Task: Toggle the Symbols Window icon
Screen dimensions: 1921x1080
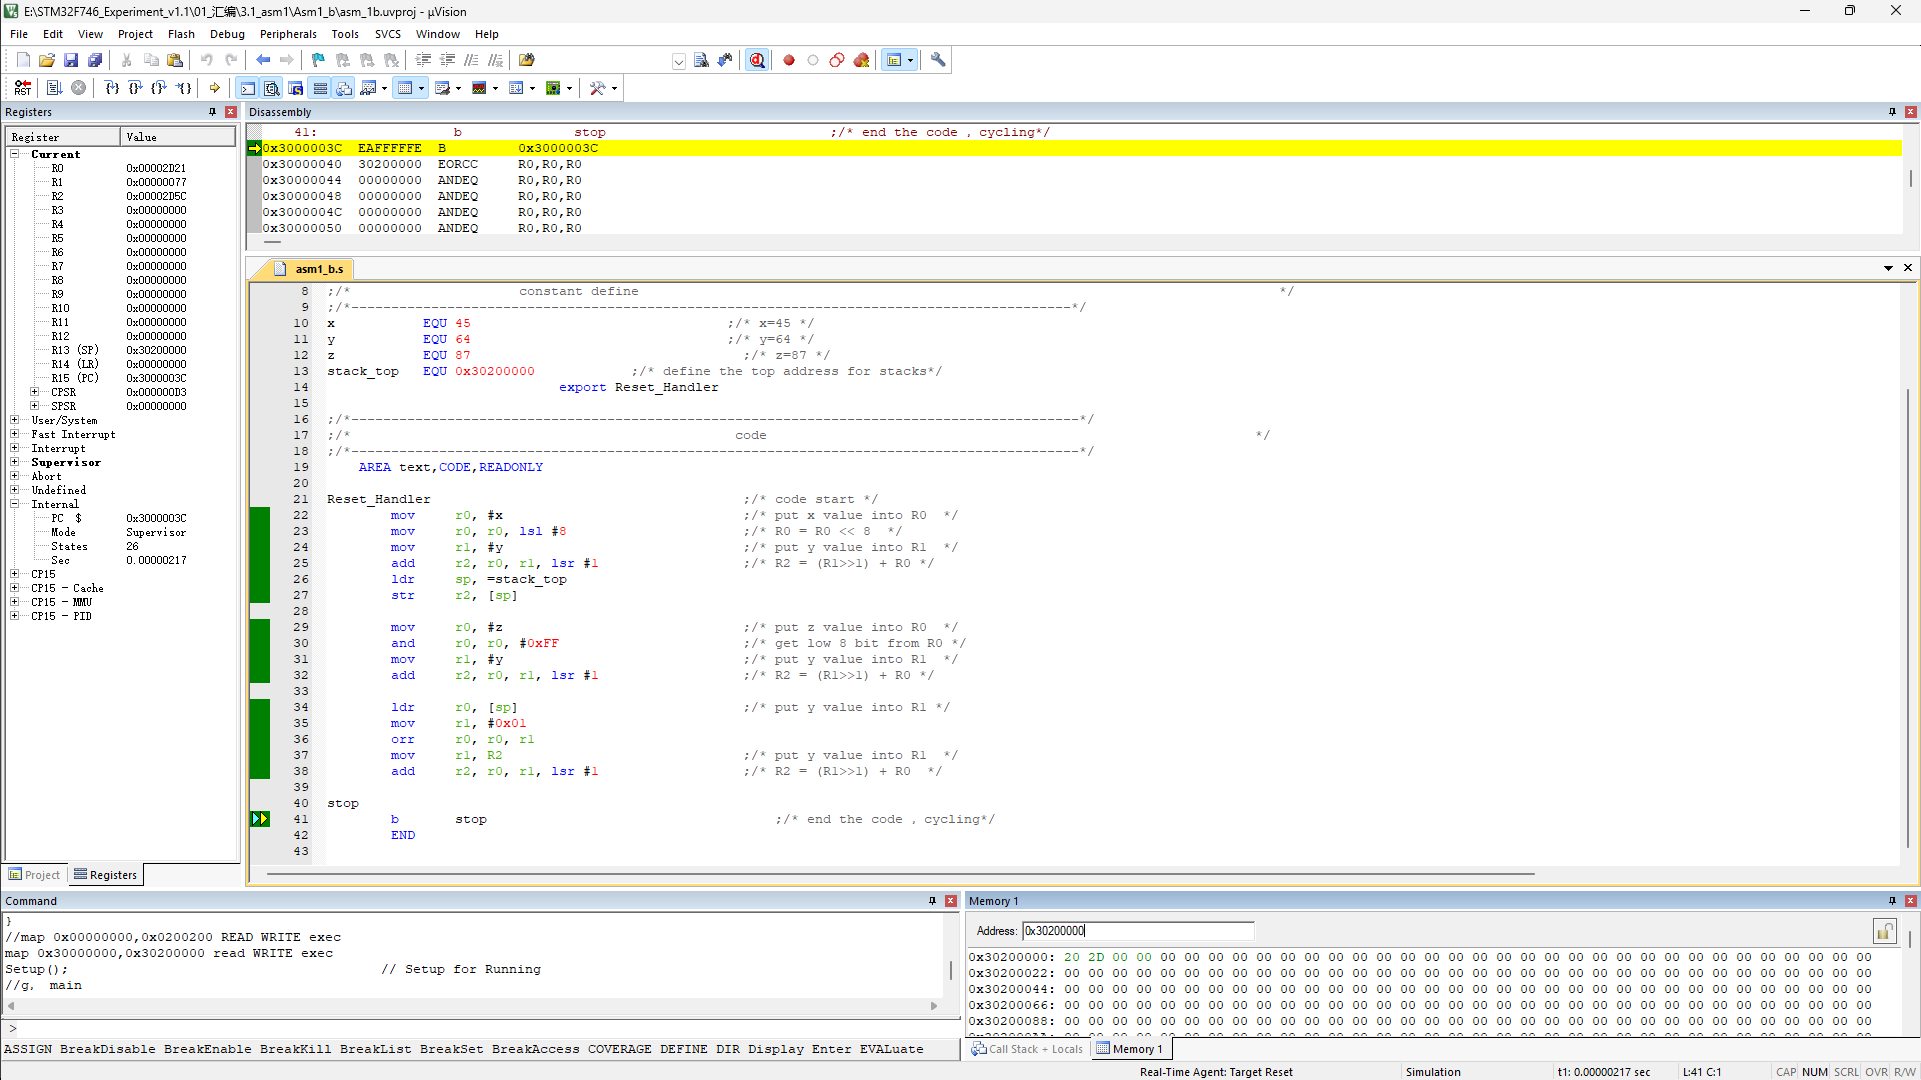Action: [295, 88]
